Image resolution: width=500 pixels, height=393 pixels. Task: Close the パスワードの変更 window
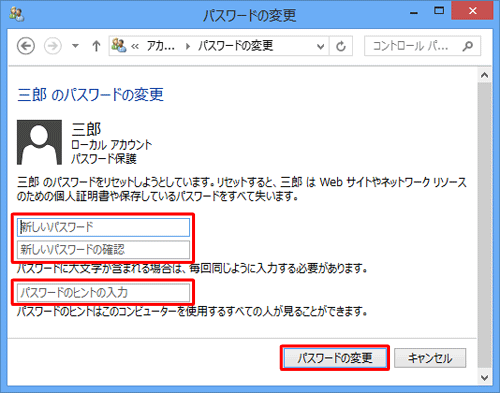pyautogui.click(x=472, y=11)
